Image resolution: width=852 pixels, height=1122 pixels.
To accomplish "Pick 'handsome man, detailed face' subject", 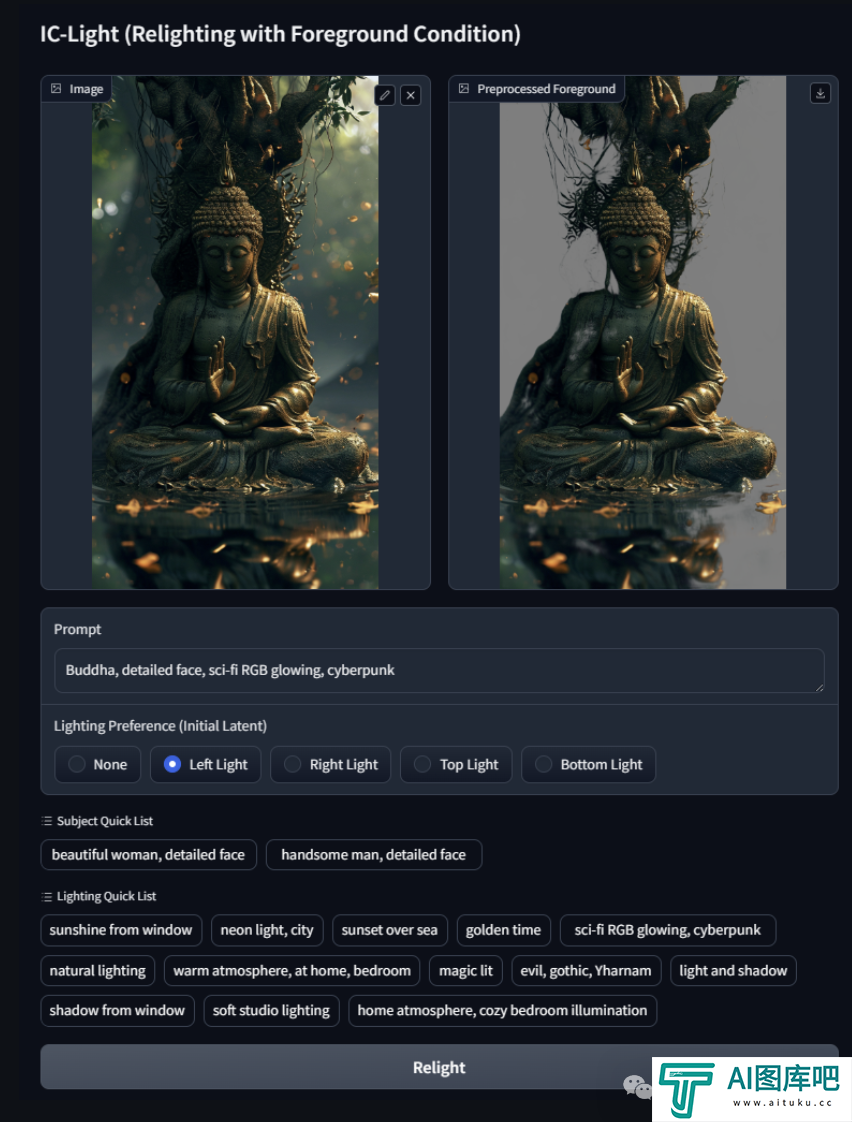I will click(x=373, y=854).
